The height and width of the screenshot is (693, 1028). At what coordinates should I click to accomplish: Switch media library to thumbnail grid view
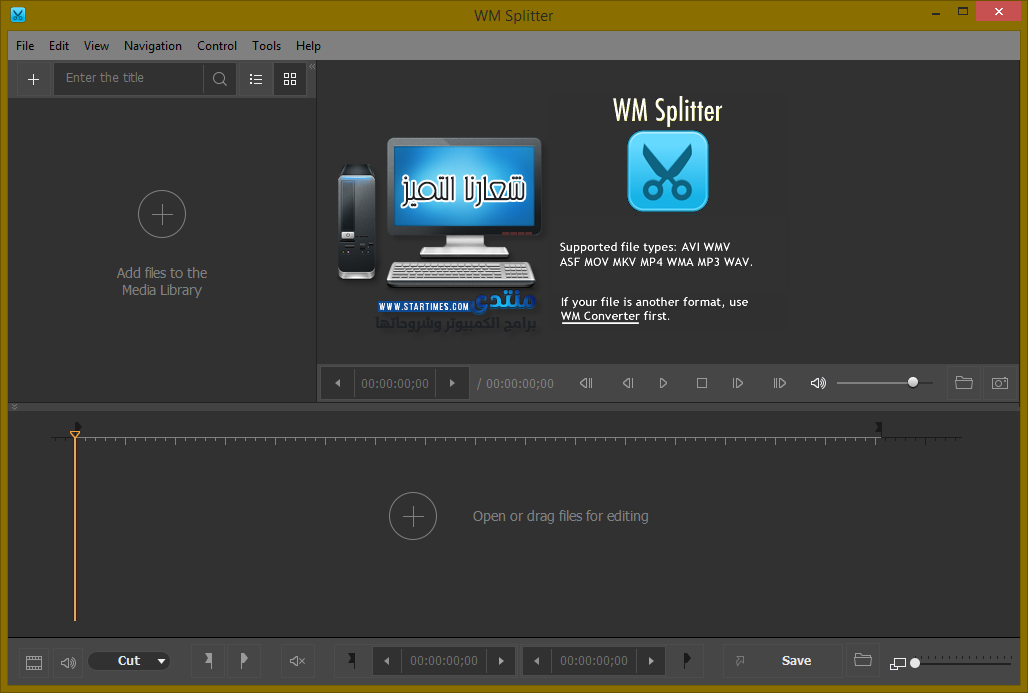coord(290,79)
